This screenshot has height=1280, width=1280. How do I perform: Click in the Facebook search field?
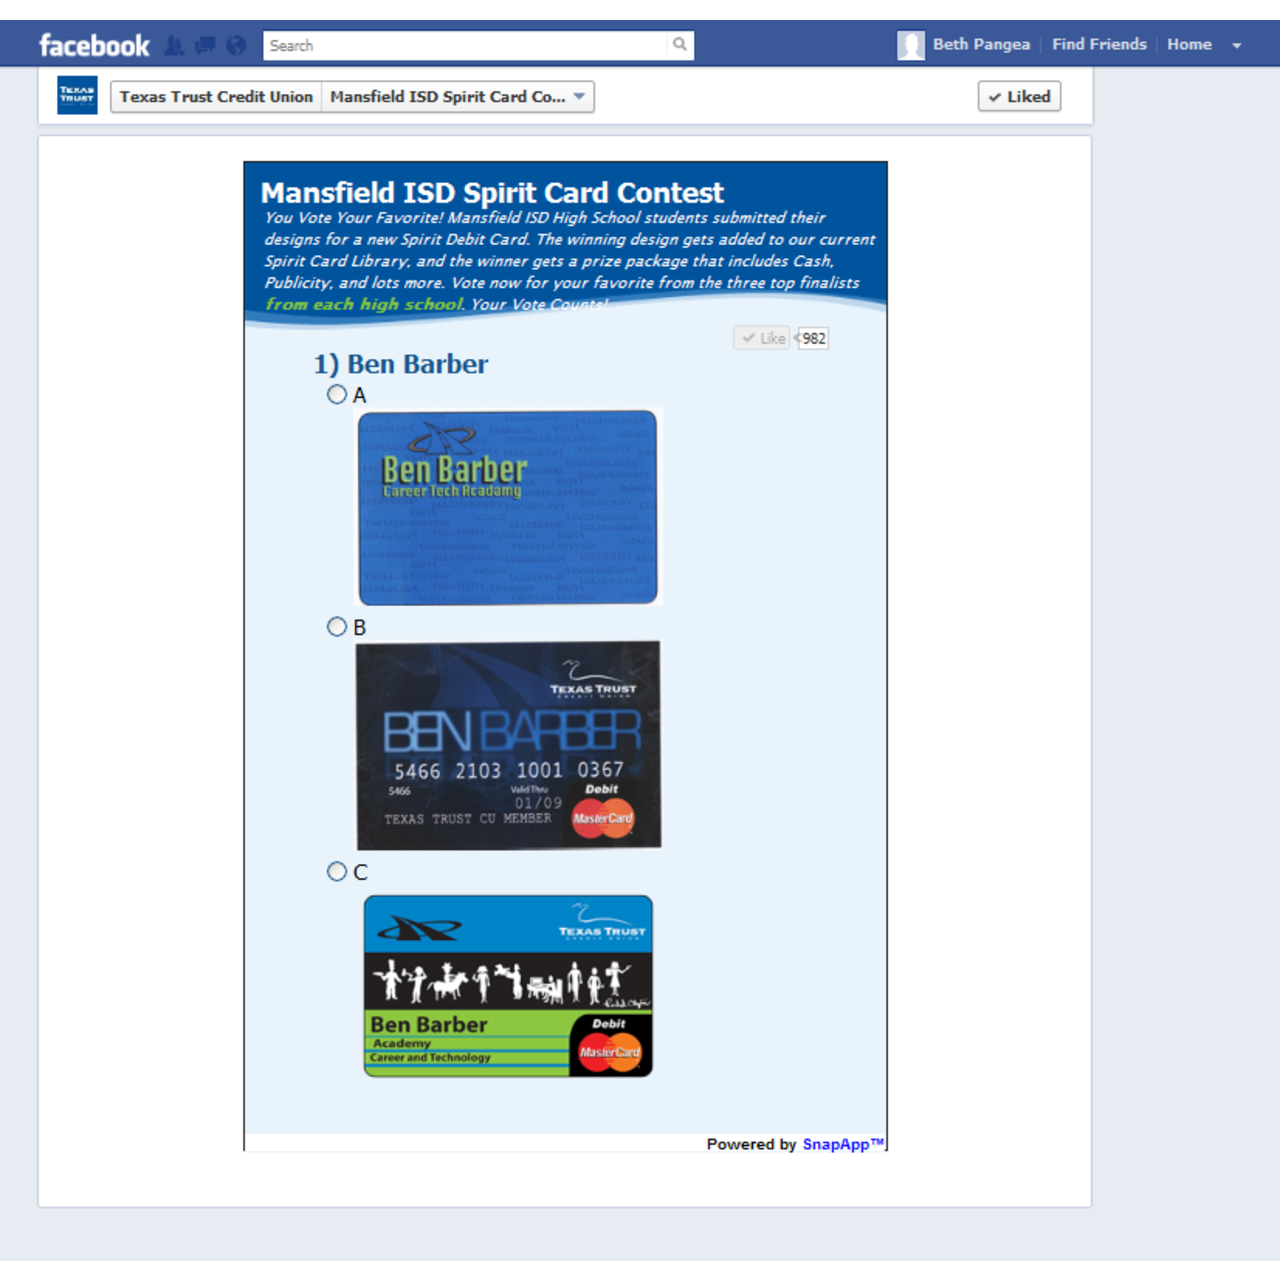click(465, 46)
